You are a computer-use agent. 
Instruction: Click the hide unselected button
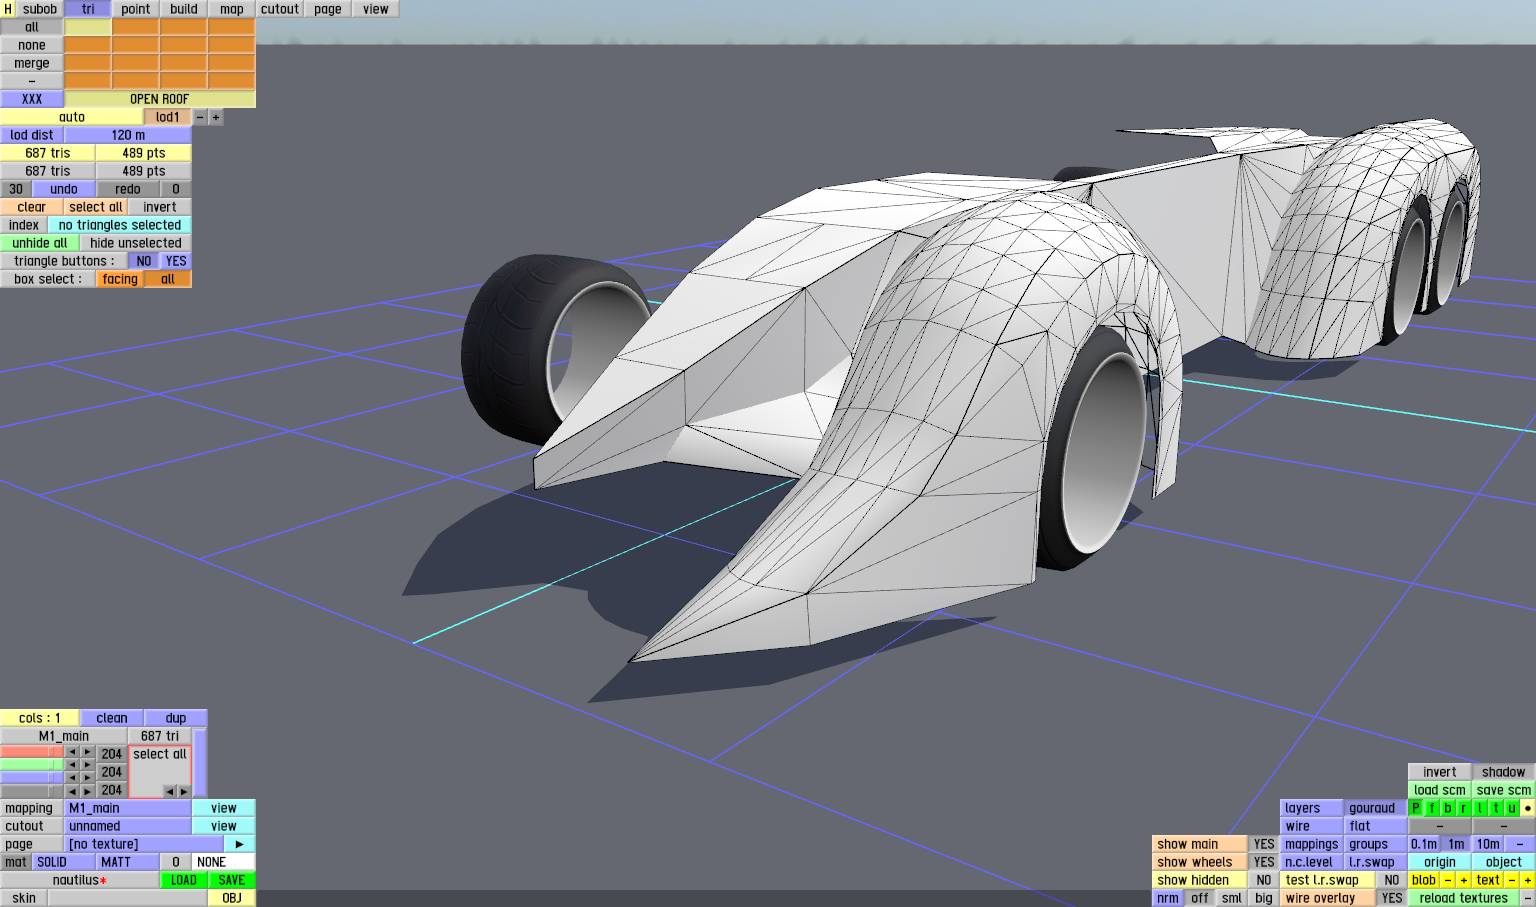pos(136,243)
